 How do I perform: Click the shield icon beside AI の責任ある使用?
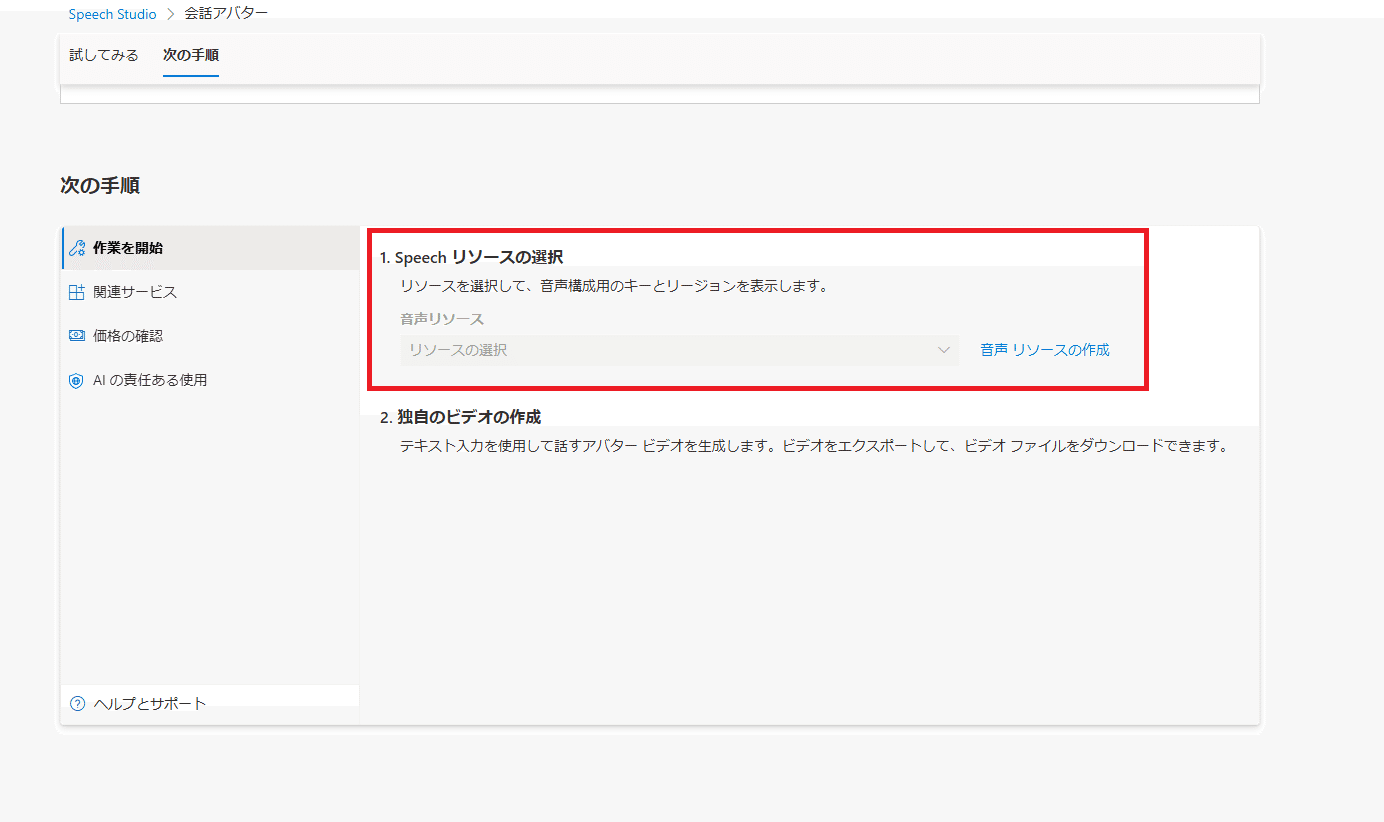pos(77,380)
